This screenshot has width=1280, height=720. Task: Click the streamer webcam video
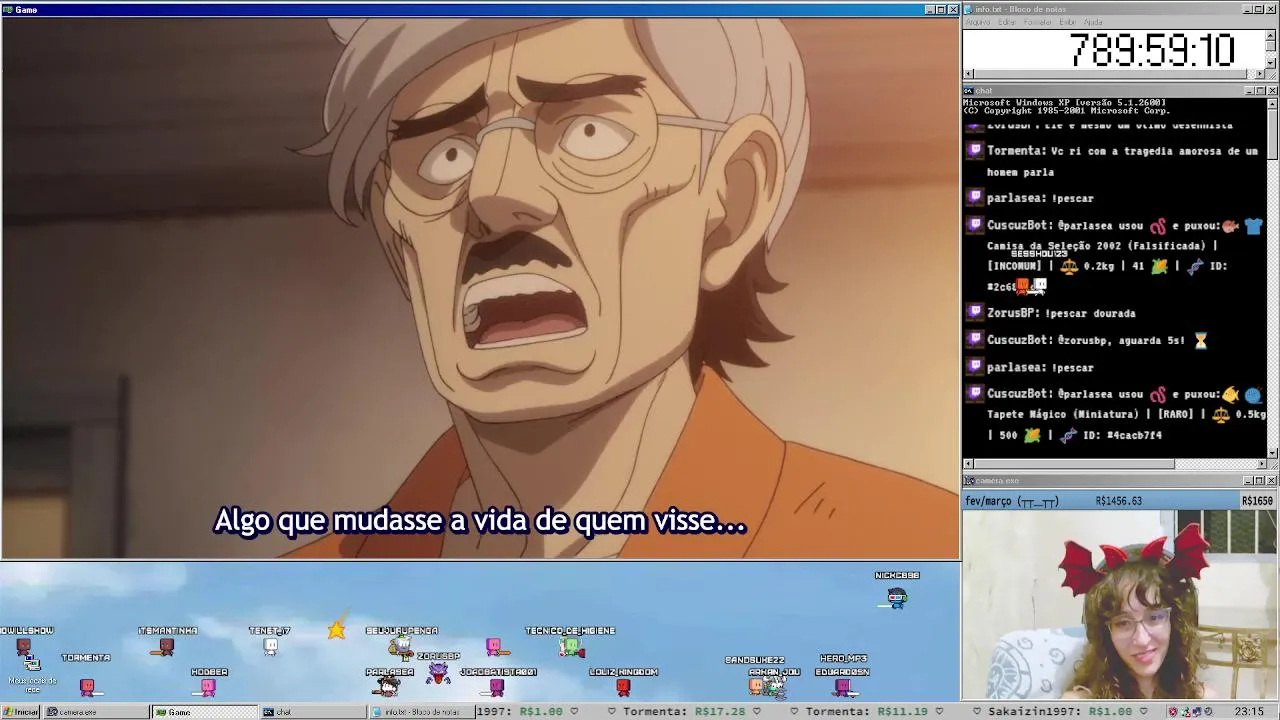pos(1120,605)
